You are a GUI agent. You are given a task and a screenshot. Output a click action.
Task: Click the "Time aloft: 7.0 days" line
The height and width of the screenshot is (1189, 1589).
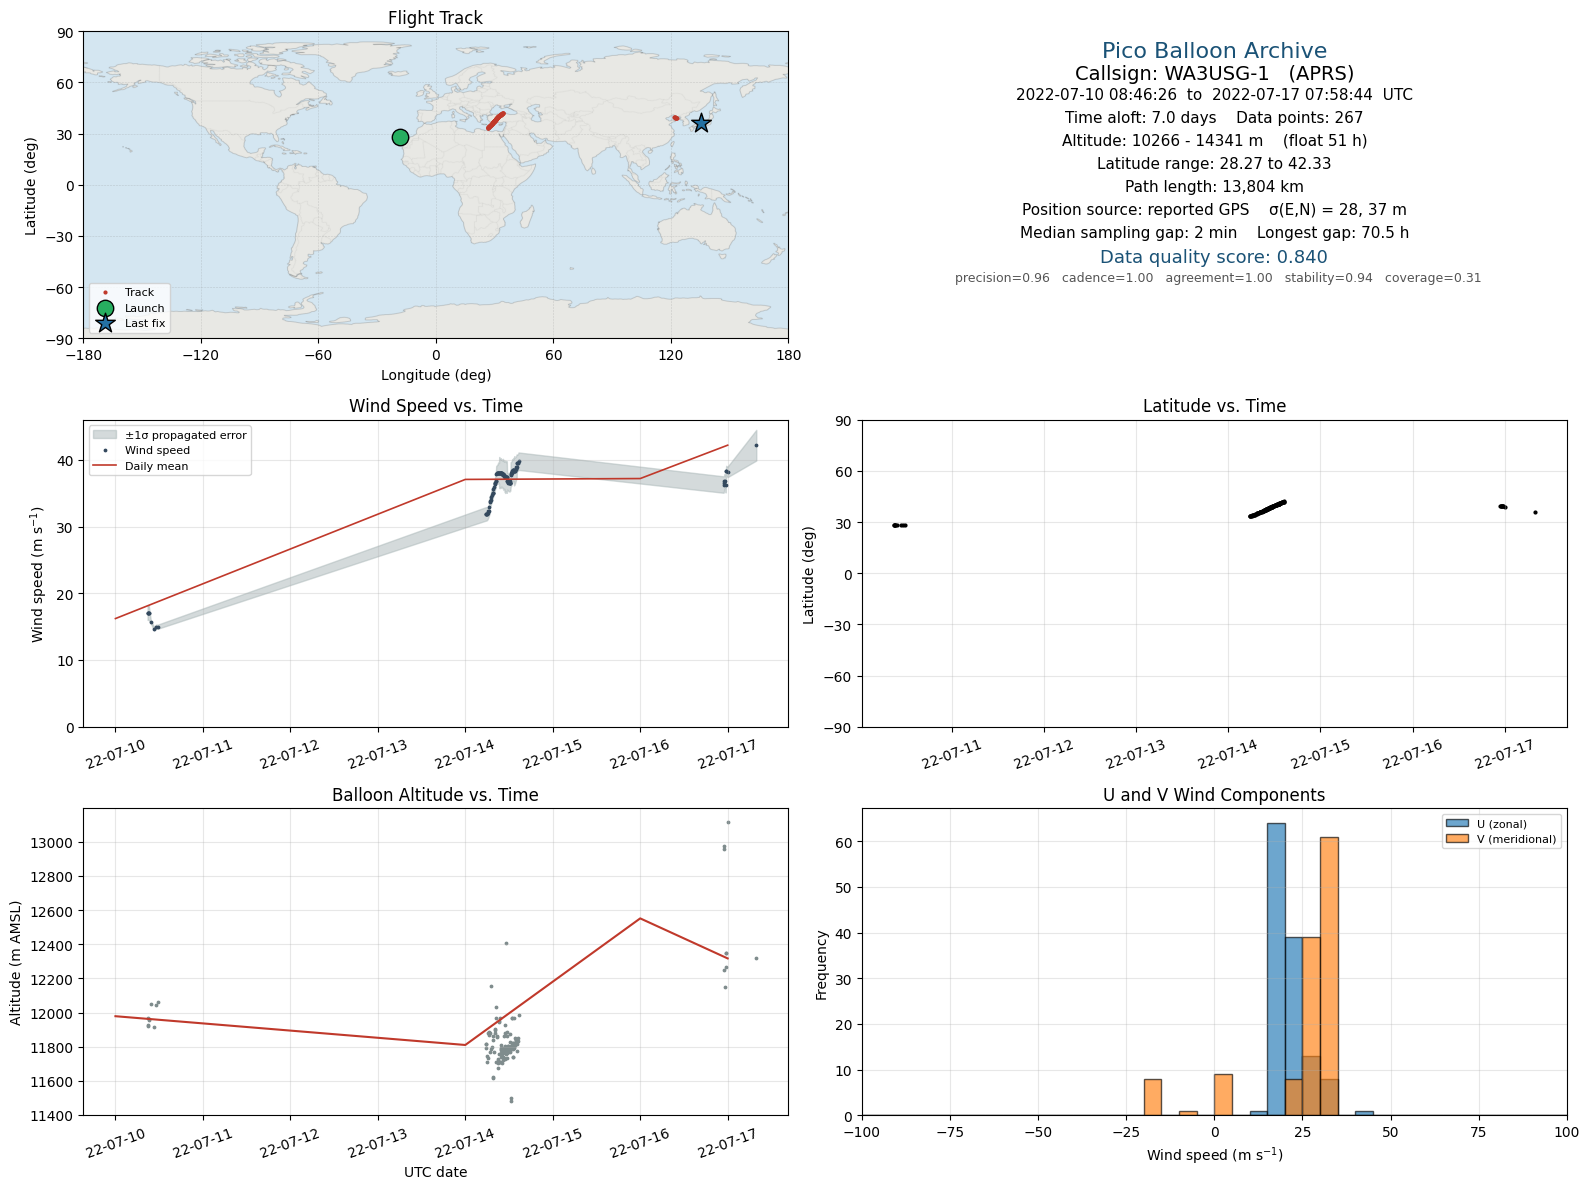pos(1214,118)
